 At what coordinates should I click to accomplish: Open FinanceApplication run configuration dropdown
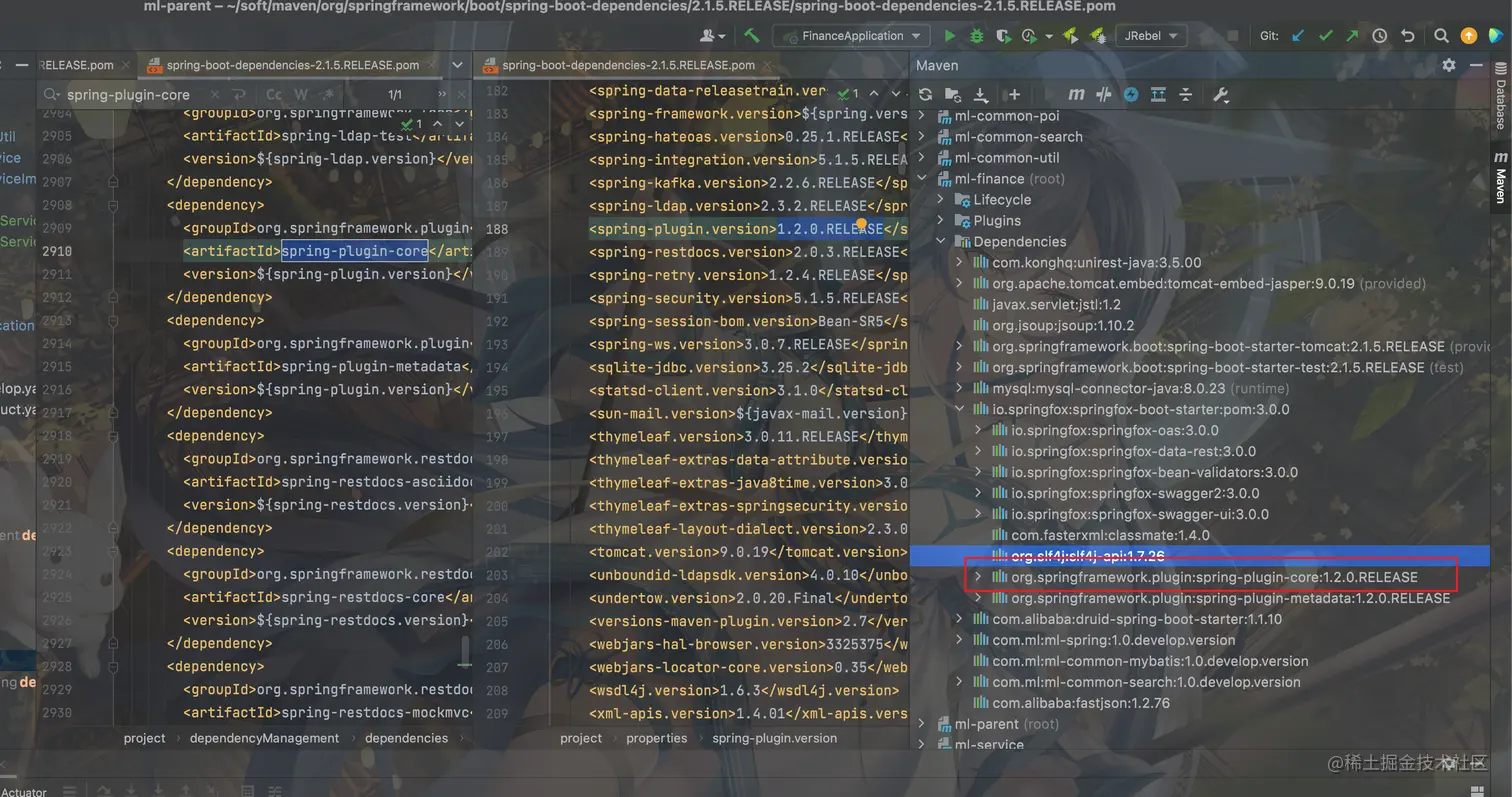(x=852, y=35)
